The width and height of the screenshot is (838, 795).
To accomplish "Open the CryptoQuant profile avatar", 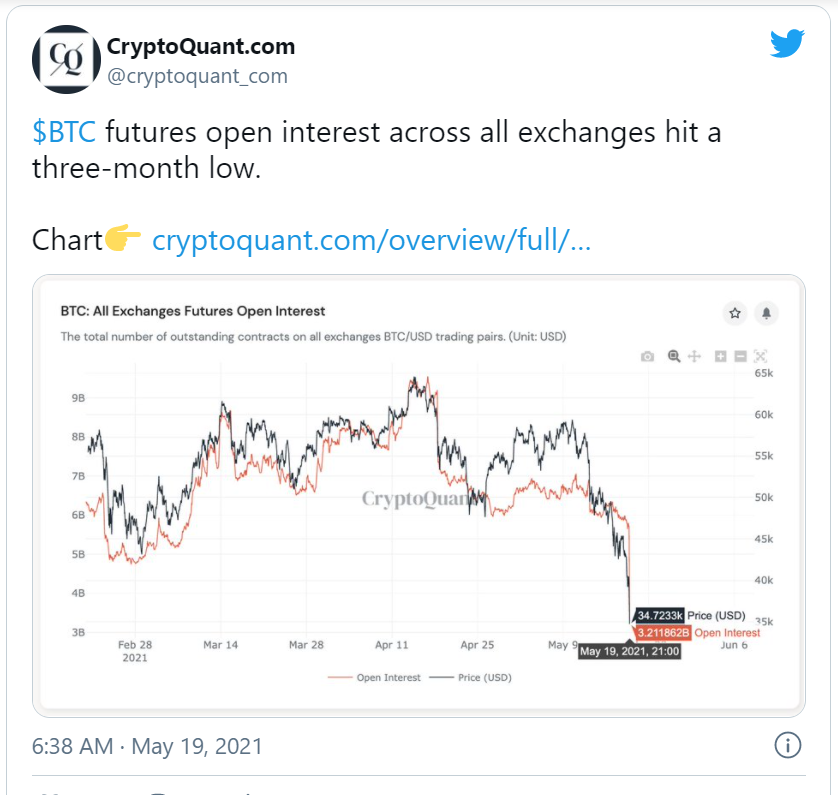I will 66,59.
